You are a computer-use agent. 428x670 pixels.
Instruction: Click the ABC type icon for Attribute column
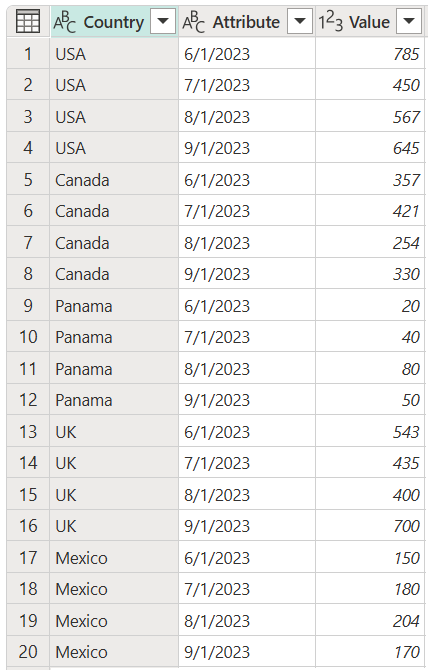click(x=193, y=22)
